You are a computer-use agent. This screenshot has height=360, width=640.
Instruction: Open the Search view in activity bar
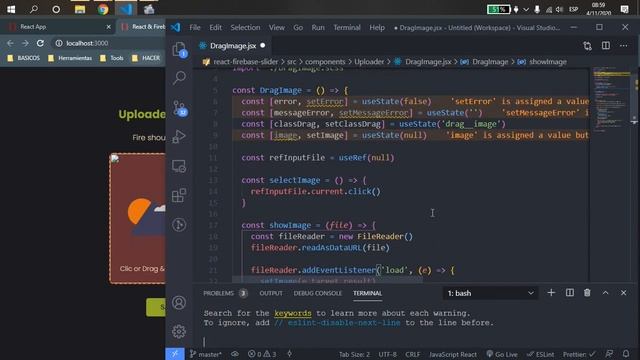tap(179, 78)
